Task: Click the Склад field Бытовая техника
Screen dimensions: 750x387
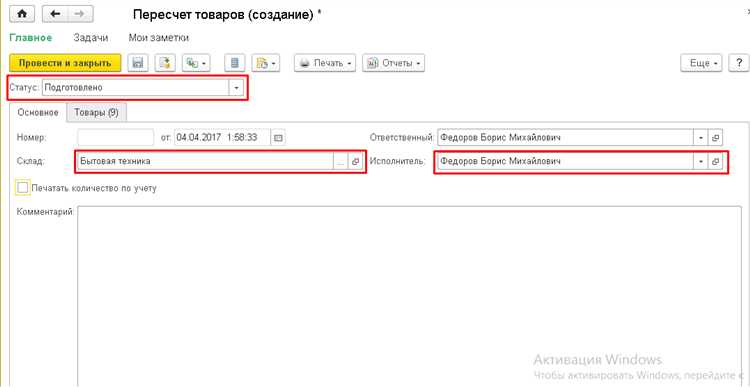Action: (205, 162)
